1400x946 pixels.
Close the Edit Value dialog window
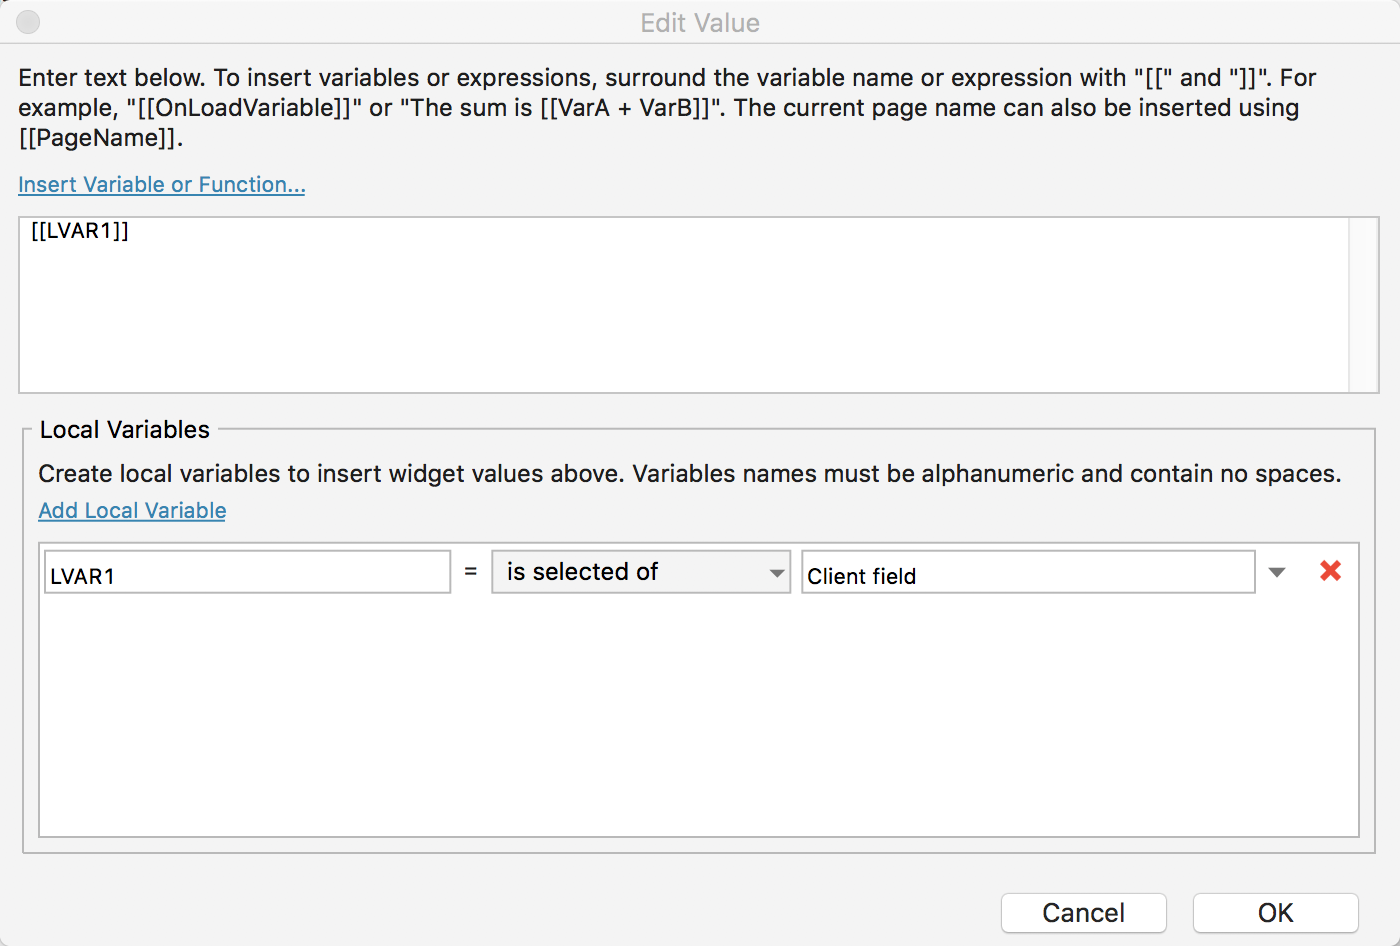(1083, 912)
